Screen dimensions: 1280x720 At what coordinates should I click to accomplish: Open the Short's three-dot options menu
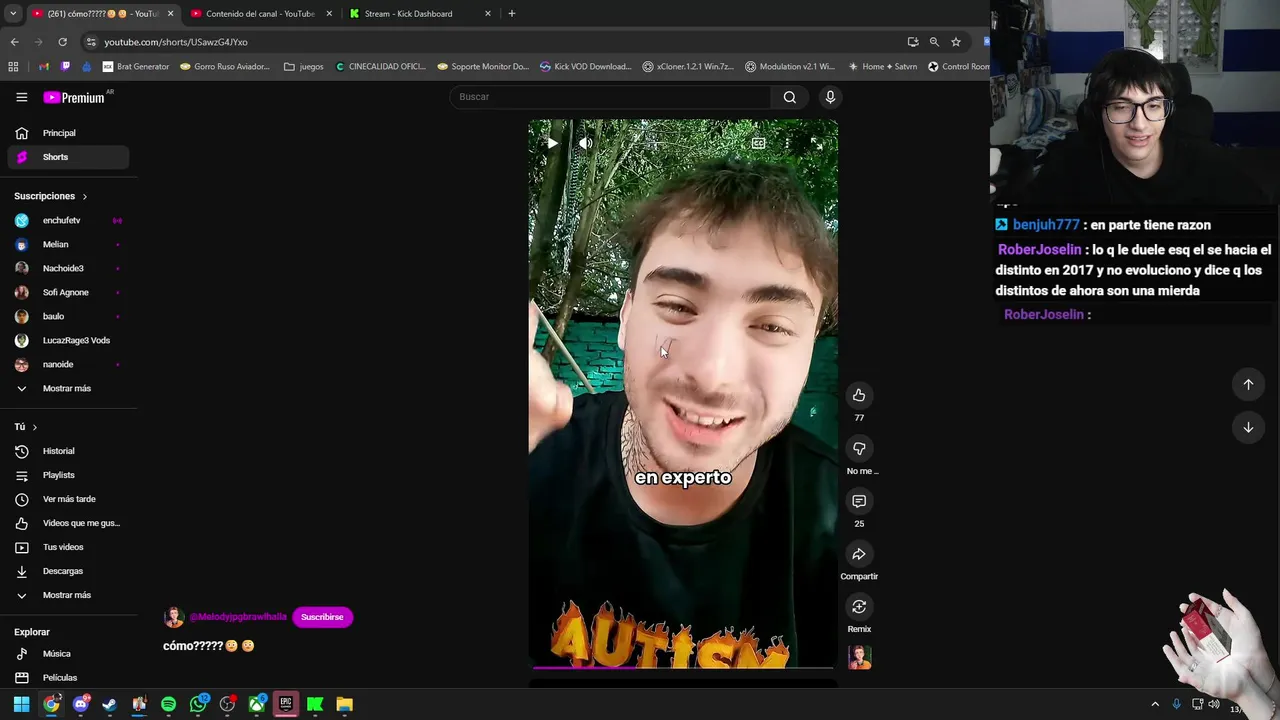click(x=787, y=143)
